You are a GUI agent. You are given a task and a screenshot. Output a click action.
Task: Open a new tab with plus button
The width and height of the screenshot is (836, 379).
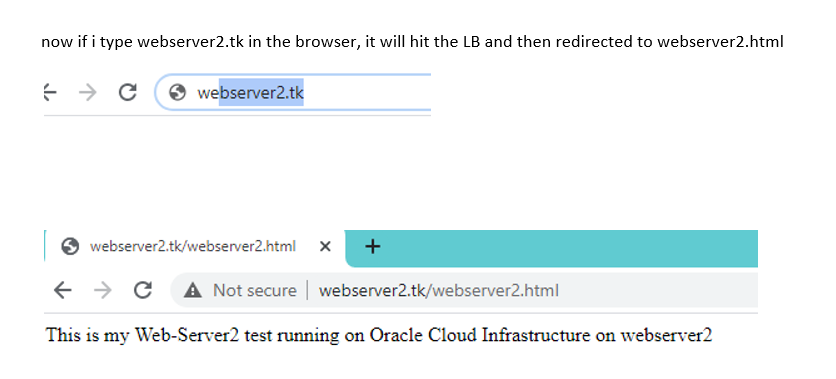pos(373,246)
